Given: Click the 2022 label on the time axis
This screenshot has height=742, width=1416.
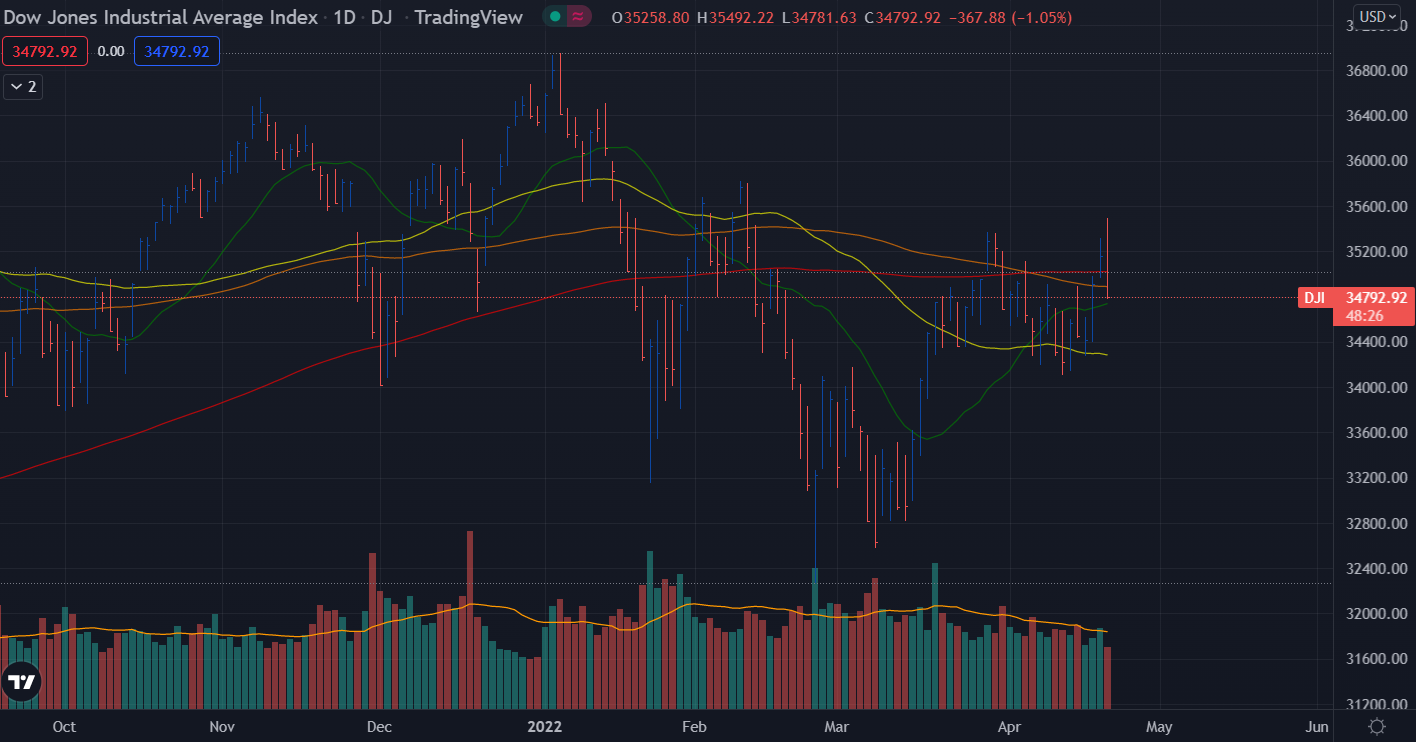Looking at the screenshot, I should 544,727.
